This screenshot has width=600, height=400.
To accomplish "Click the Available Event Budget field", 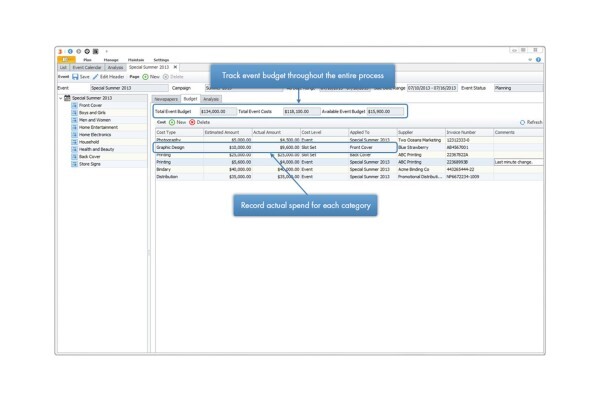I will 385,111.
